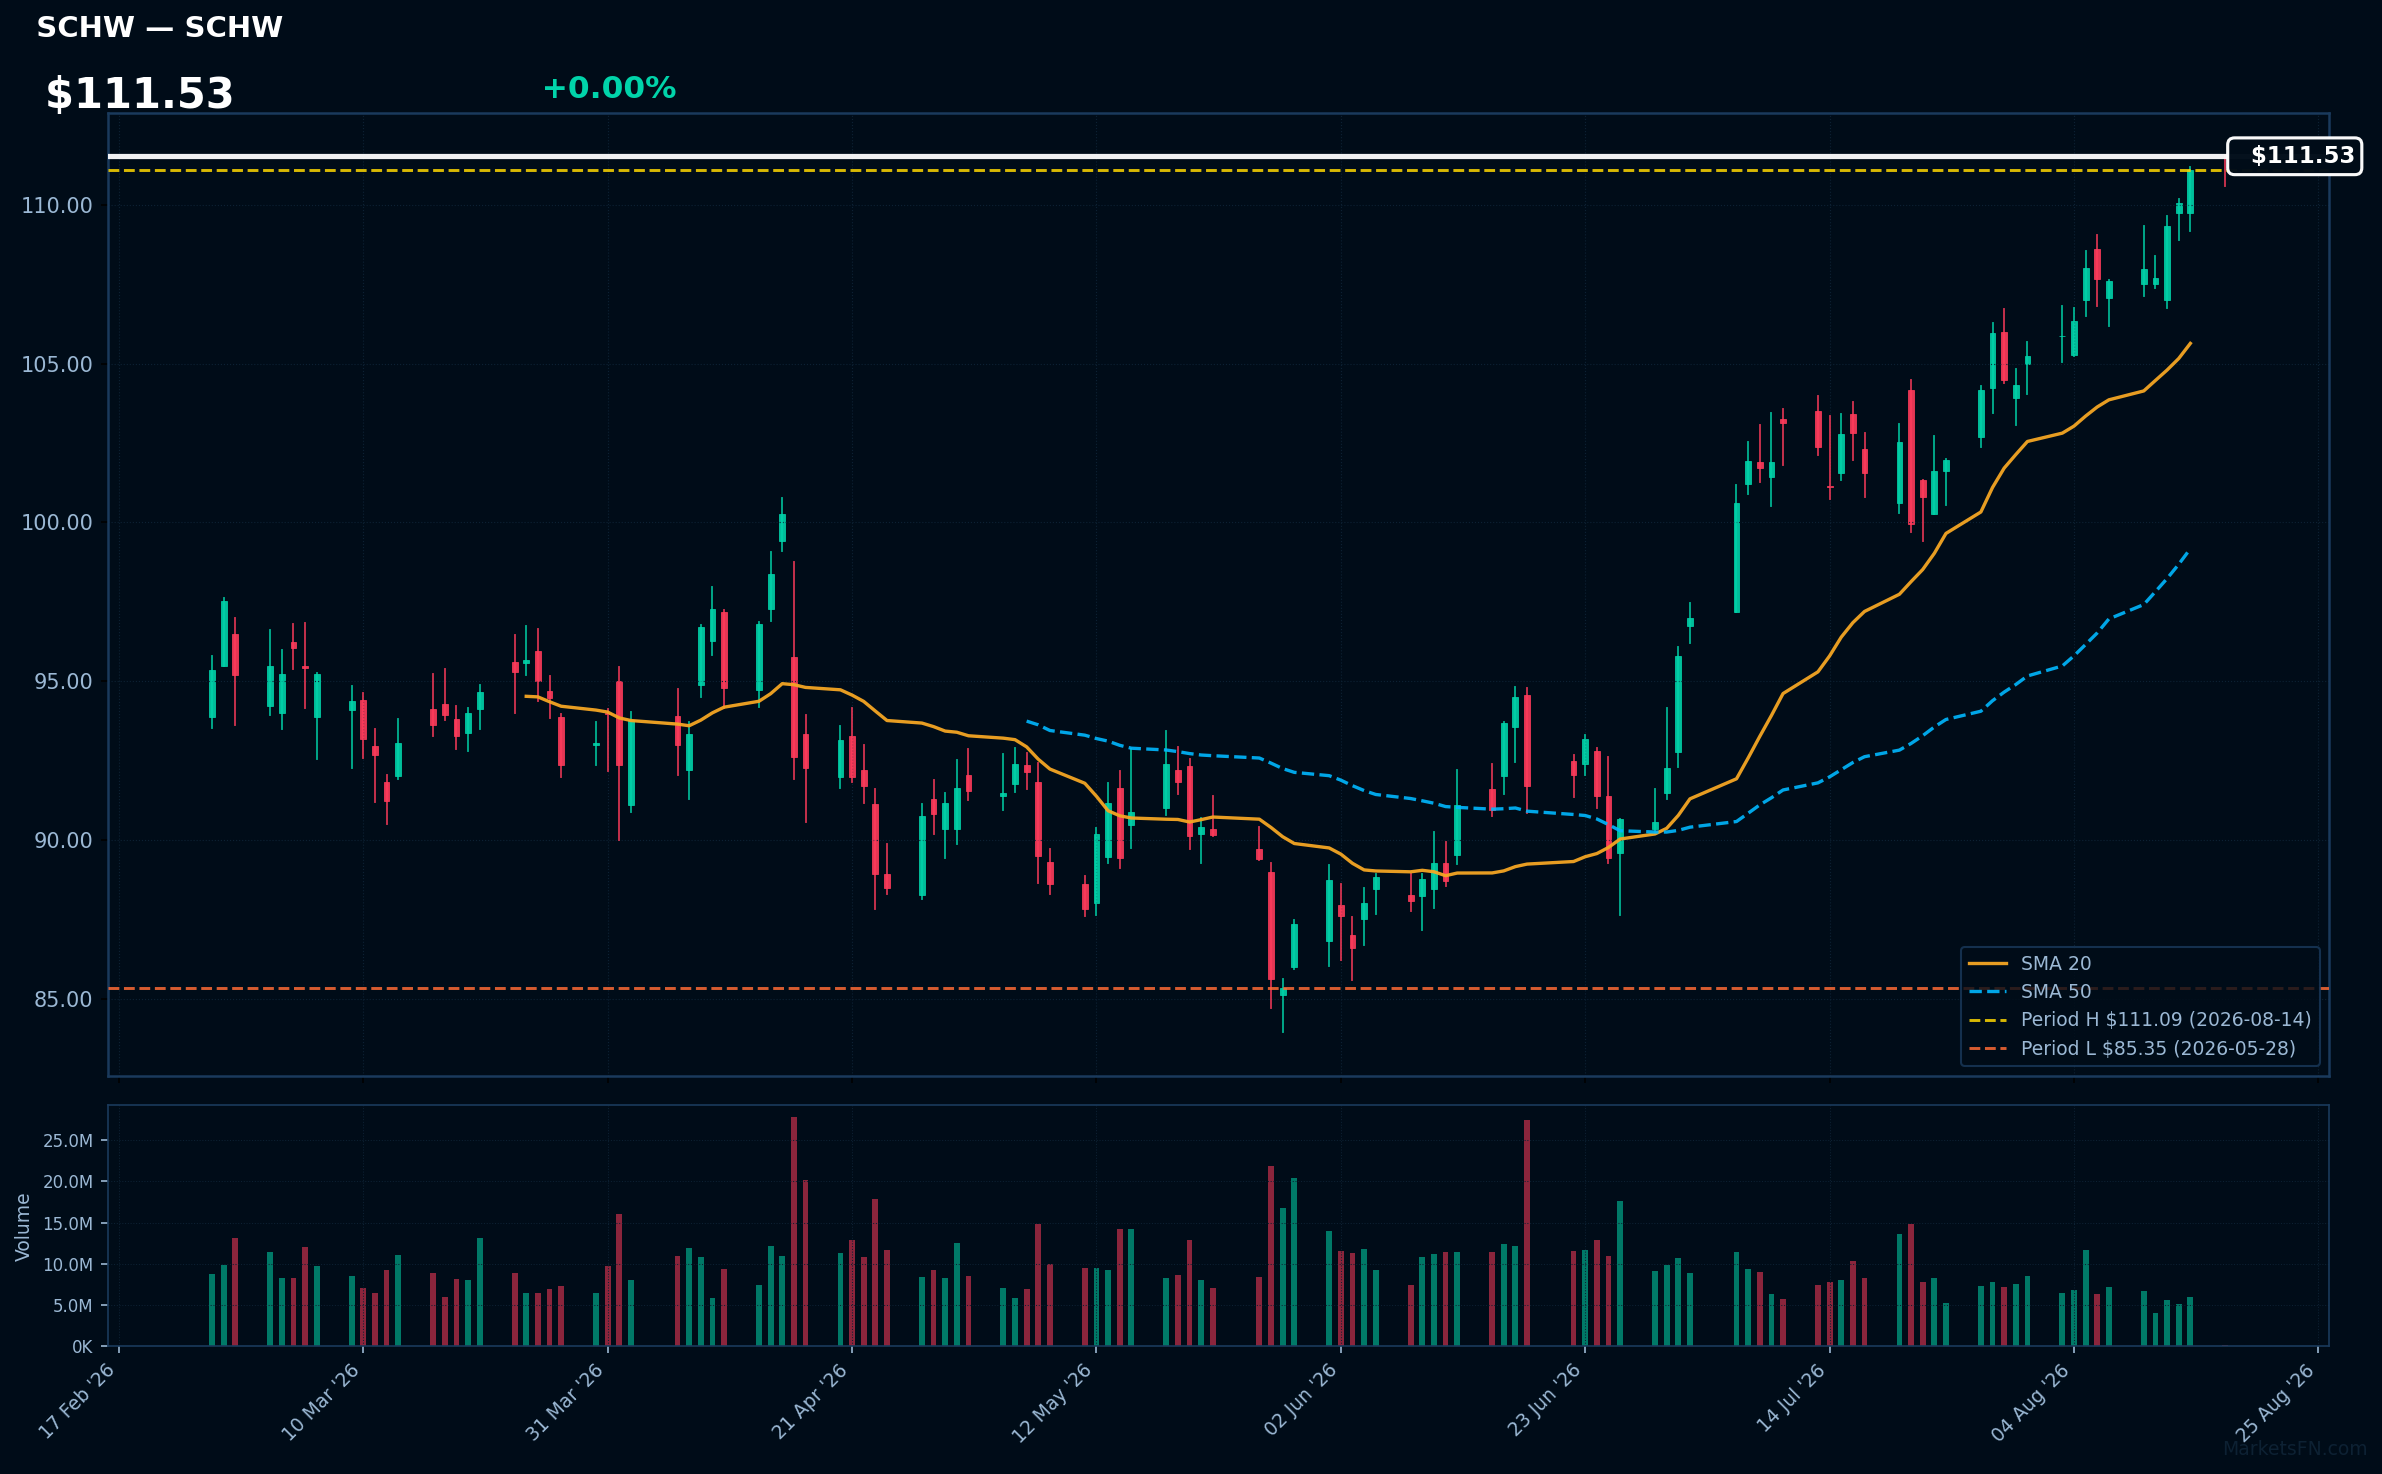Viewport: 2382px width, 1474px height.
Task: Click the 04 Aug '26 date label
Action: click(x=2032, y=1400)
